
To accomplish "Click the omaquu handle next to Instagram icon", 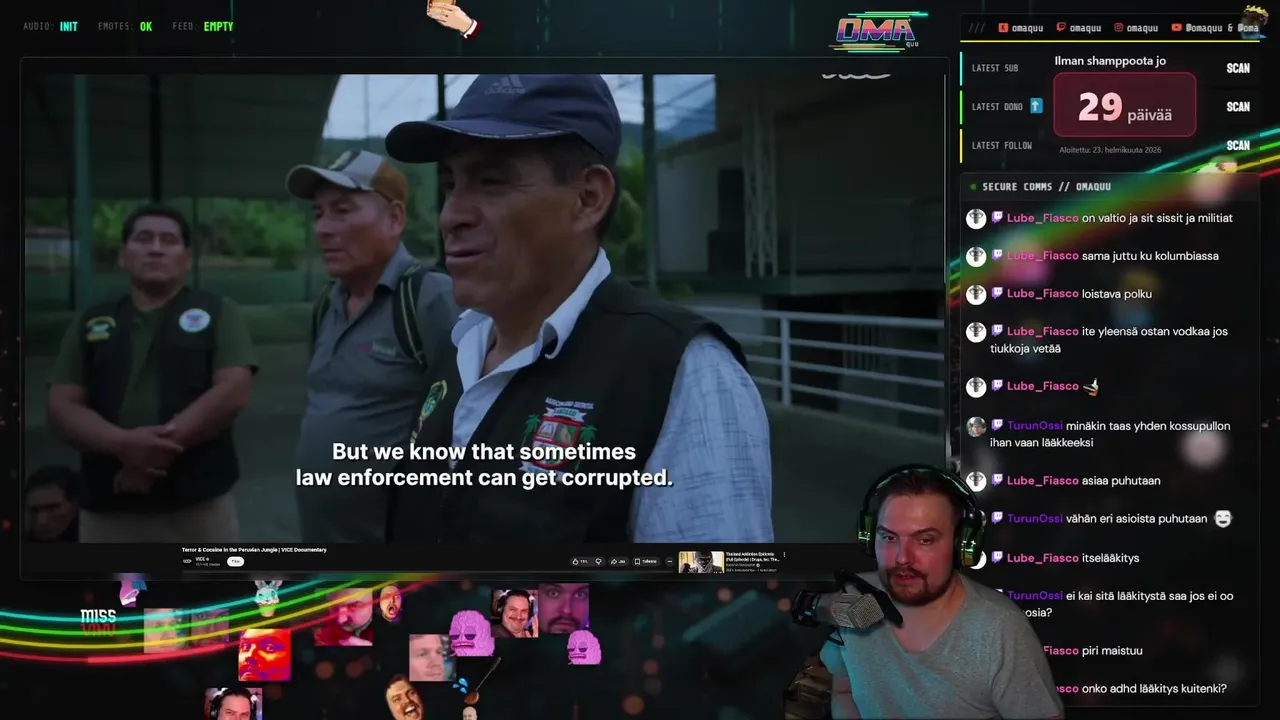I will click(1144, 28).
